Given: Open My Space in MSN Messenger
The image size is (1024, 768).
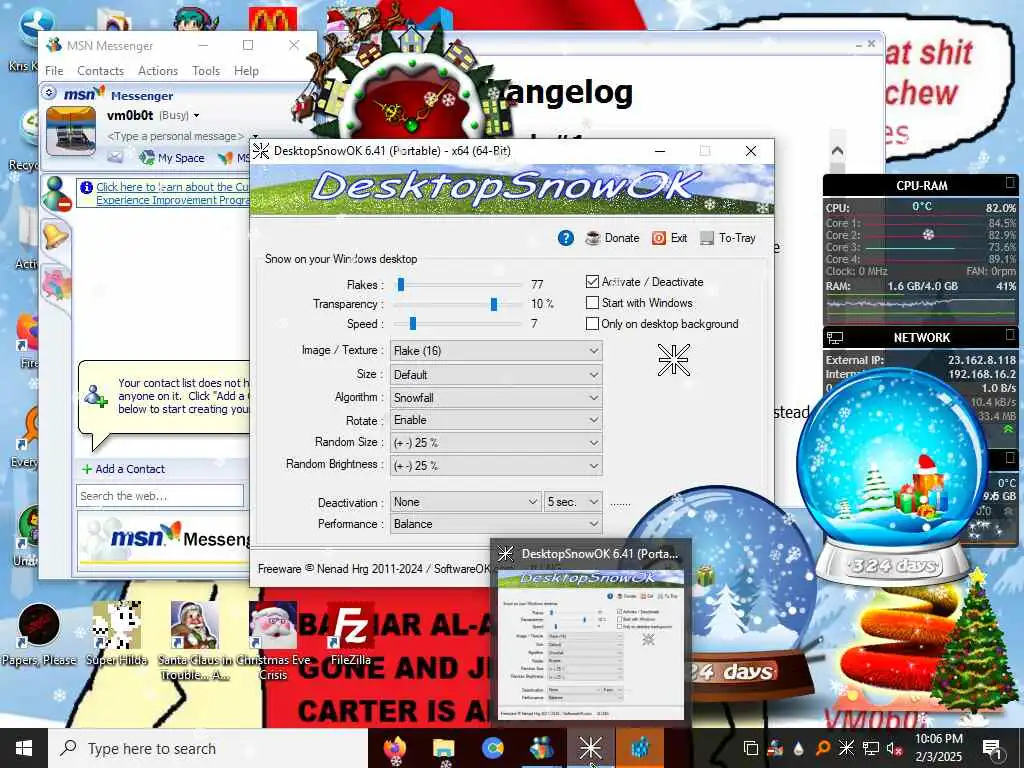Looking at the screenshot, I should click(x=173, y=157).
